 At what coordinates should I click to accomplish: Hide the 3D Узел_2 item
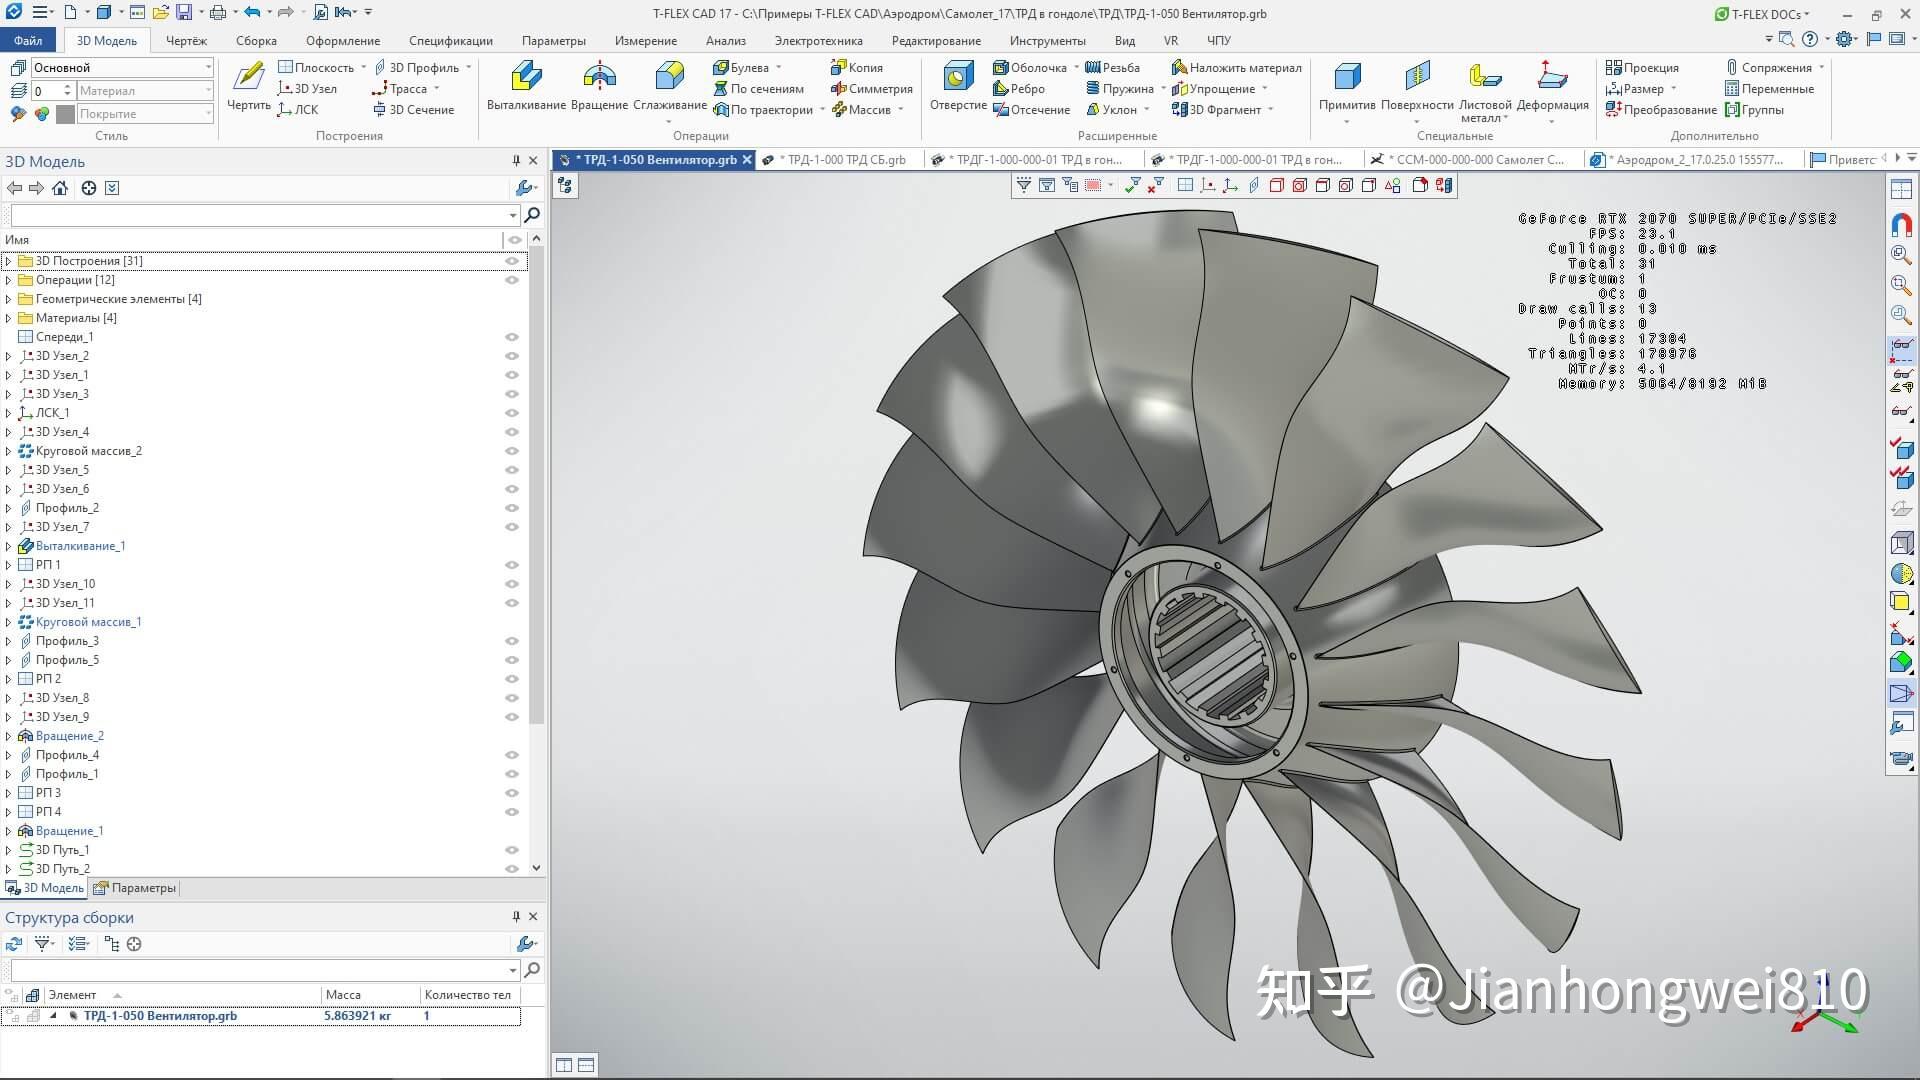512,356
